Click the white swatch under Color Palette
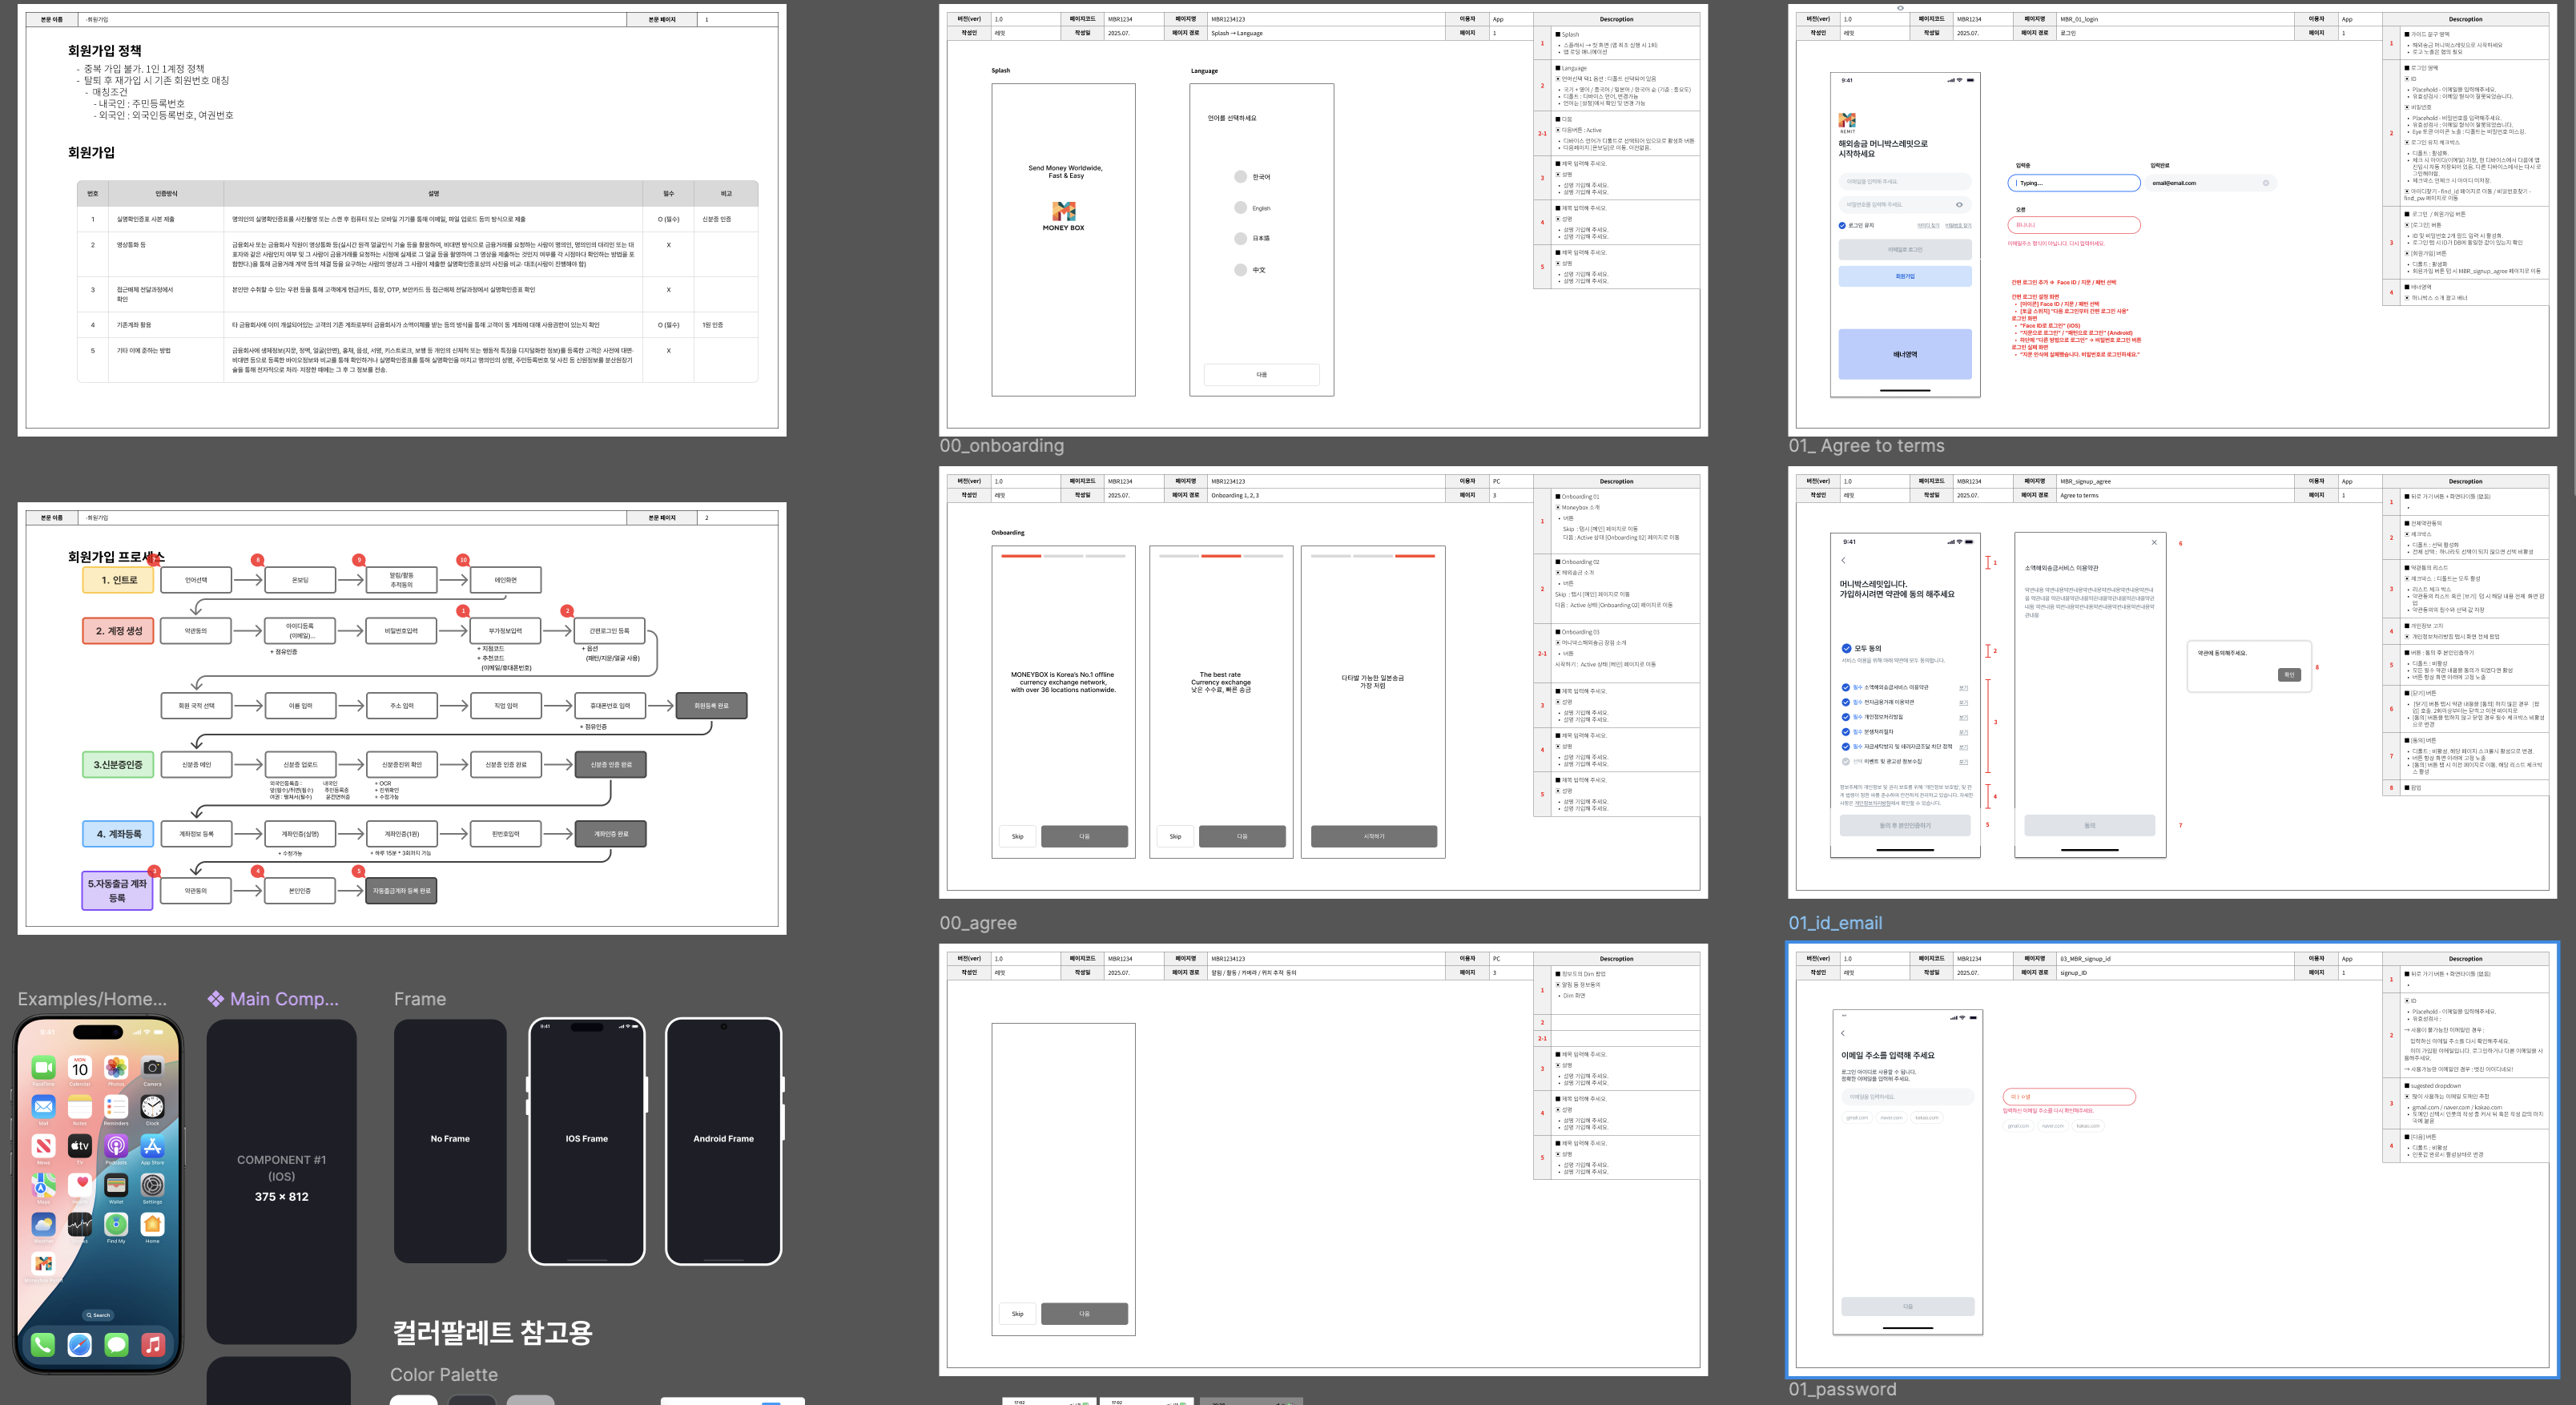Viewport: 2576px width, 1405px height. coord(413,1399)
